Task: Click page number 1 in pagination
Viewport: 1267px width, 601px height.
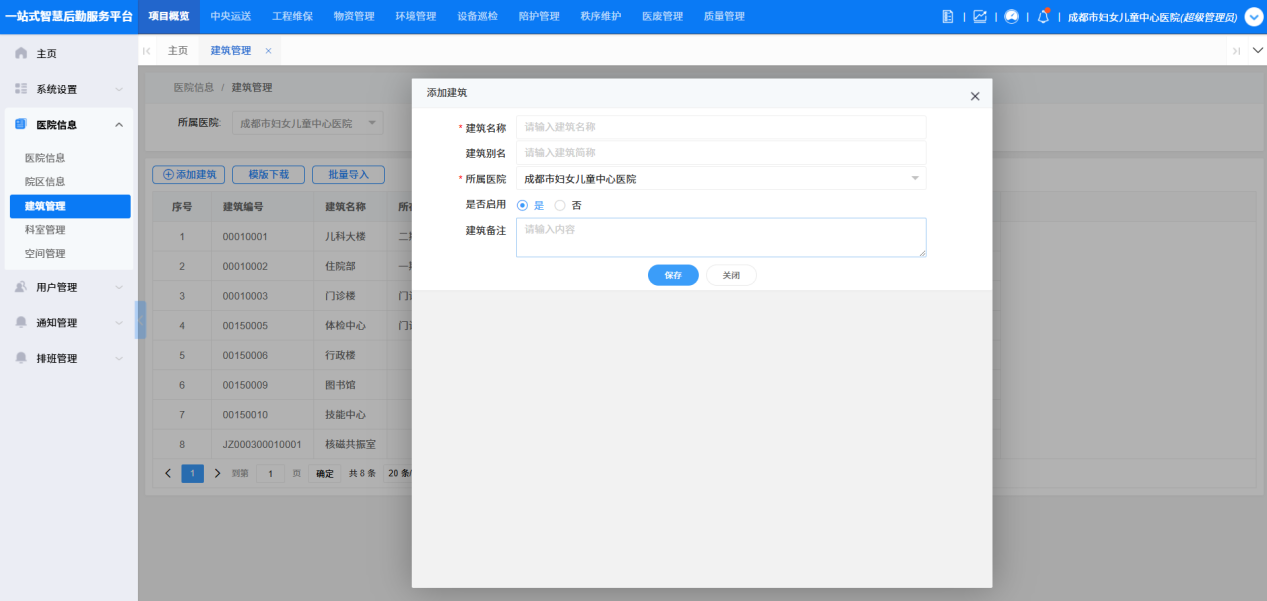Action: 192,473
